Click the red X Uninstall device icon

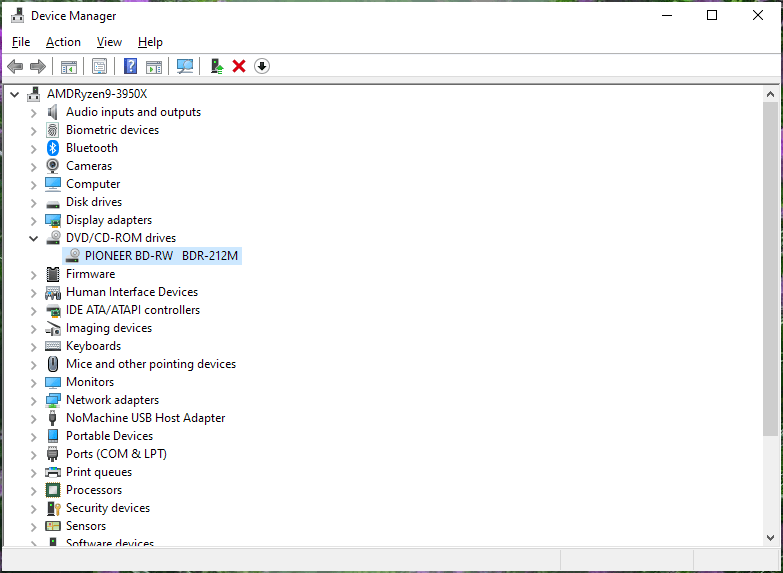(x=239, y=66)
